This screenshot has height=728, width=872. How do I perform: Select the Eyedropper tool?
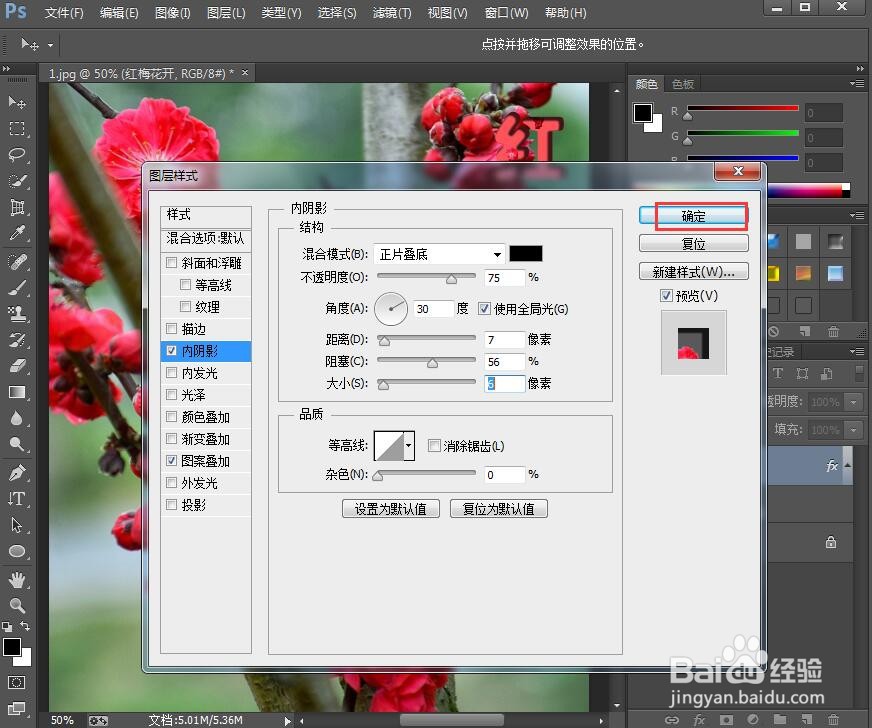17,233
